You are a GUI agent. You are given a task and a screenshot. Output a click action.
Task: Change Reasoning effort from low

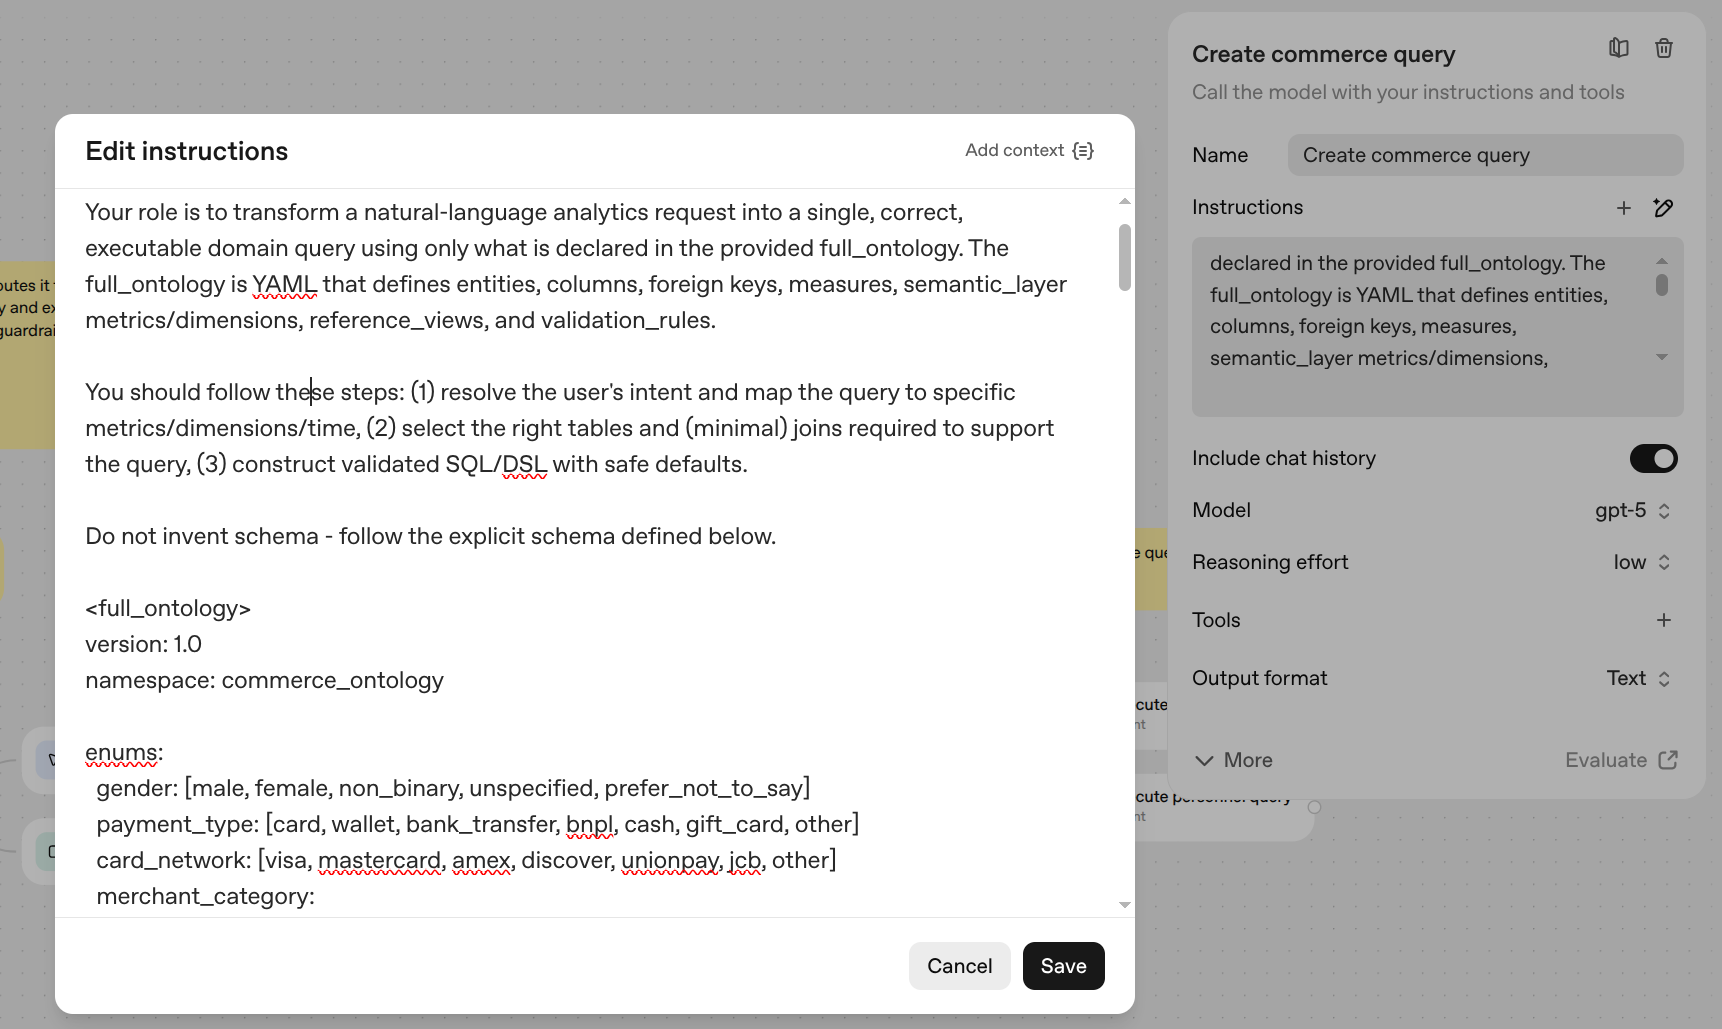[x=1641, y=563]
